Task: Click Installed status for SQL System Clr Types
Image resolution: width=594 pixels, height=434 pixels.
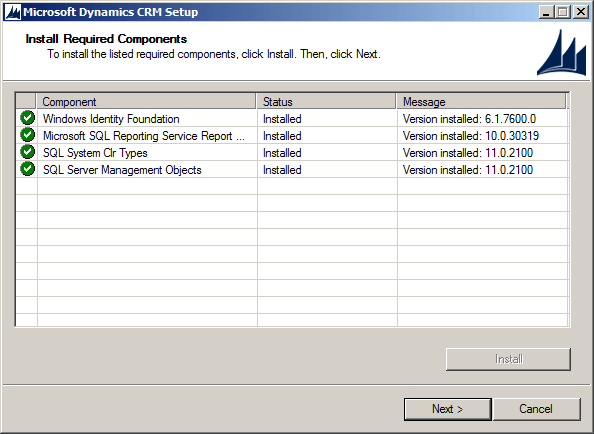Action: 282,153
